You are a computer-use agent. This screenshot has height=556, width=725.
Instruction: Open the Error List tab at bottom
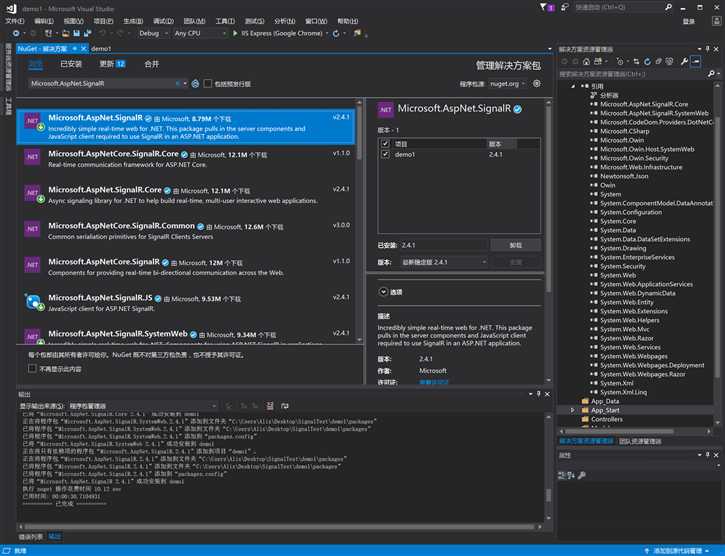click(31, 537)
